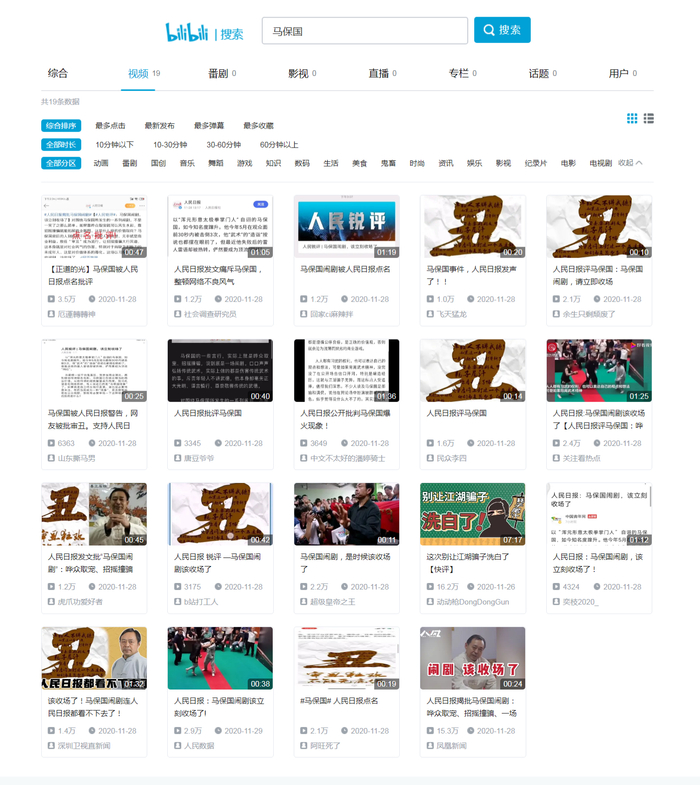
Task: Visit uploader 超级皇帝之王 profile
Action: click(x=332, y=602)
